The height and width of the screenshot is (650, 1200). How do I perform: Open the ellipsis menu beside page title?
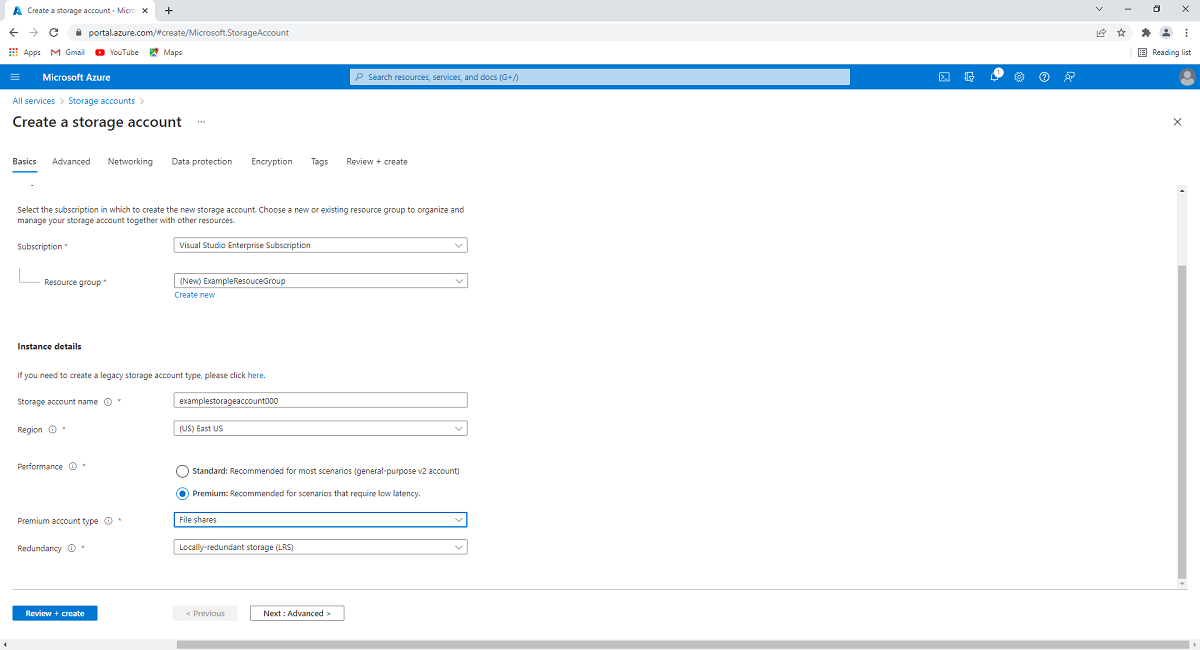click(201, 122)
